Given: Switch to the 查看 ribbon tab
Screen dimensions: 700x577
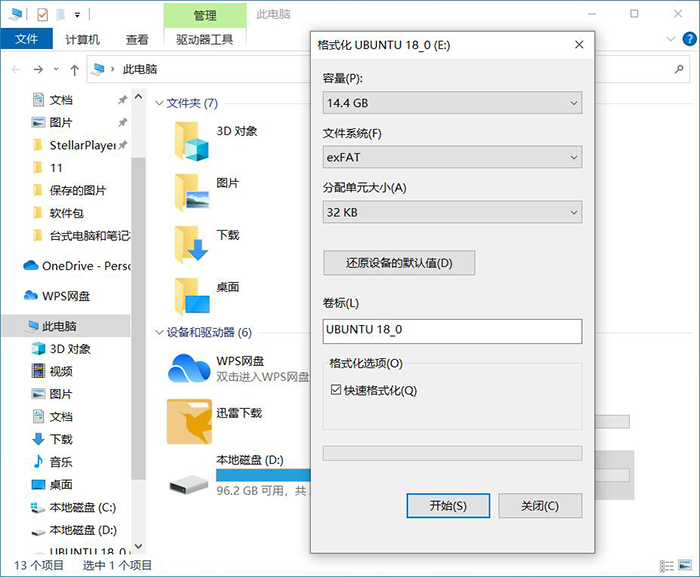Looking at the screenshot, I should pyautogui.click(x=137, y=40).
